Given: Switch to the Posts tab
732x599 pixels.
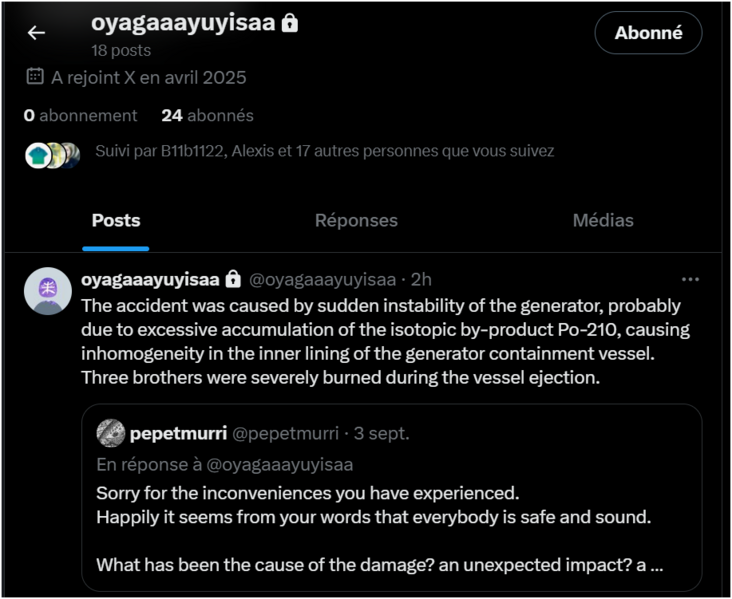Looking at the screenshot, I should (x=116, y=221).
